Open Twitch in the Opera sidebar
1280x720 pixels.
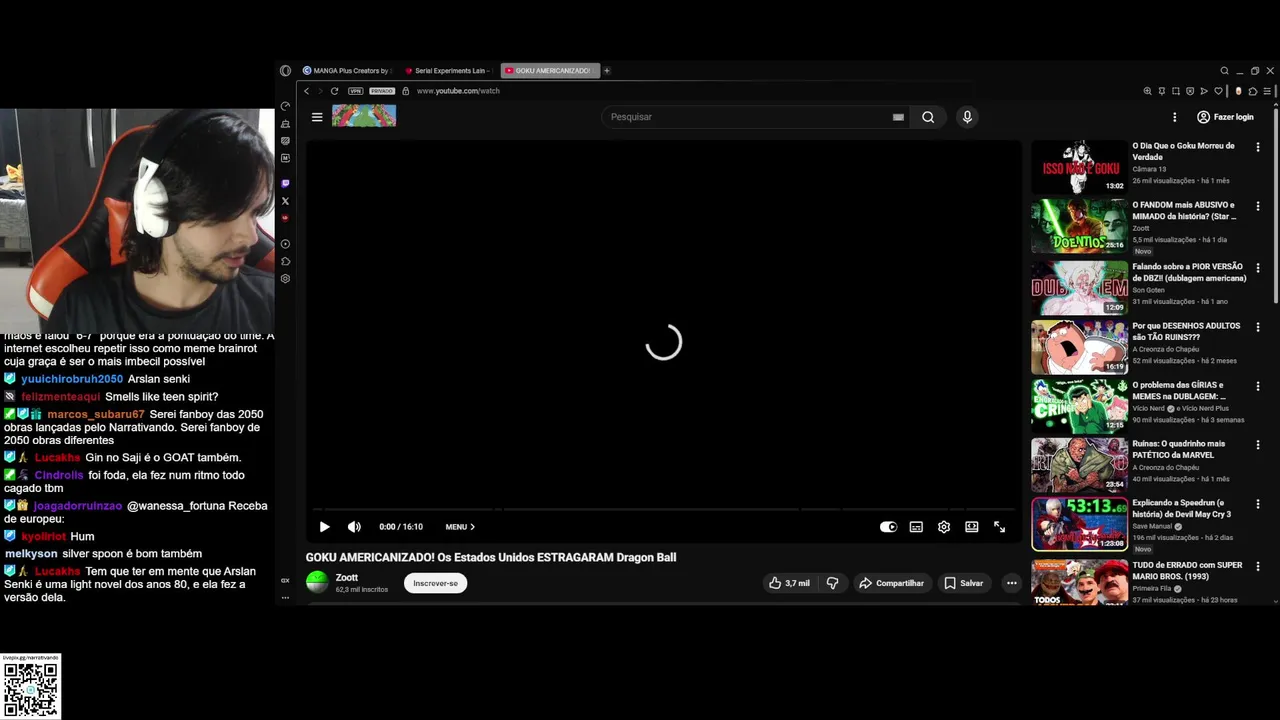285,184
